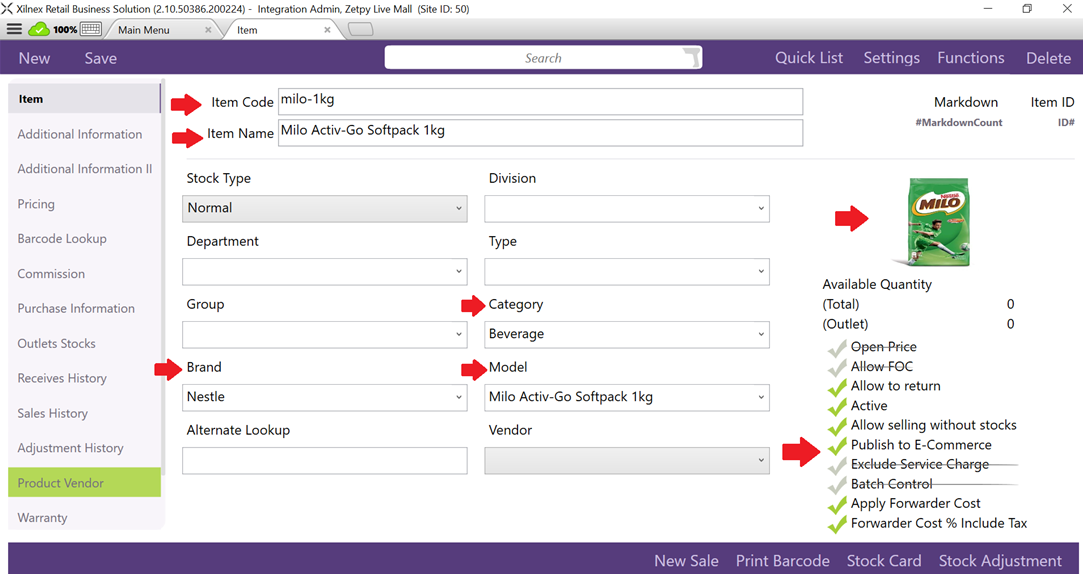Open the Type dropdown
Screen dimensions: 1083x574
pyautogui.click(x=626, y=271)
